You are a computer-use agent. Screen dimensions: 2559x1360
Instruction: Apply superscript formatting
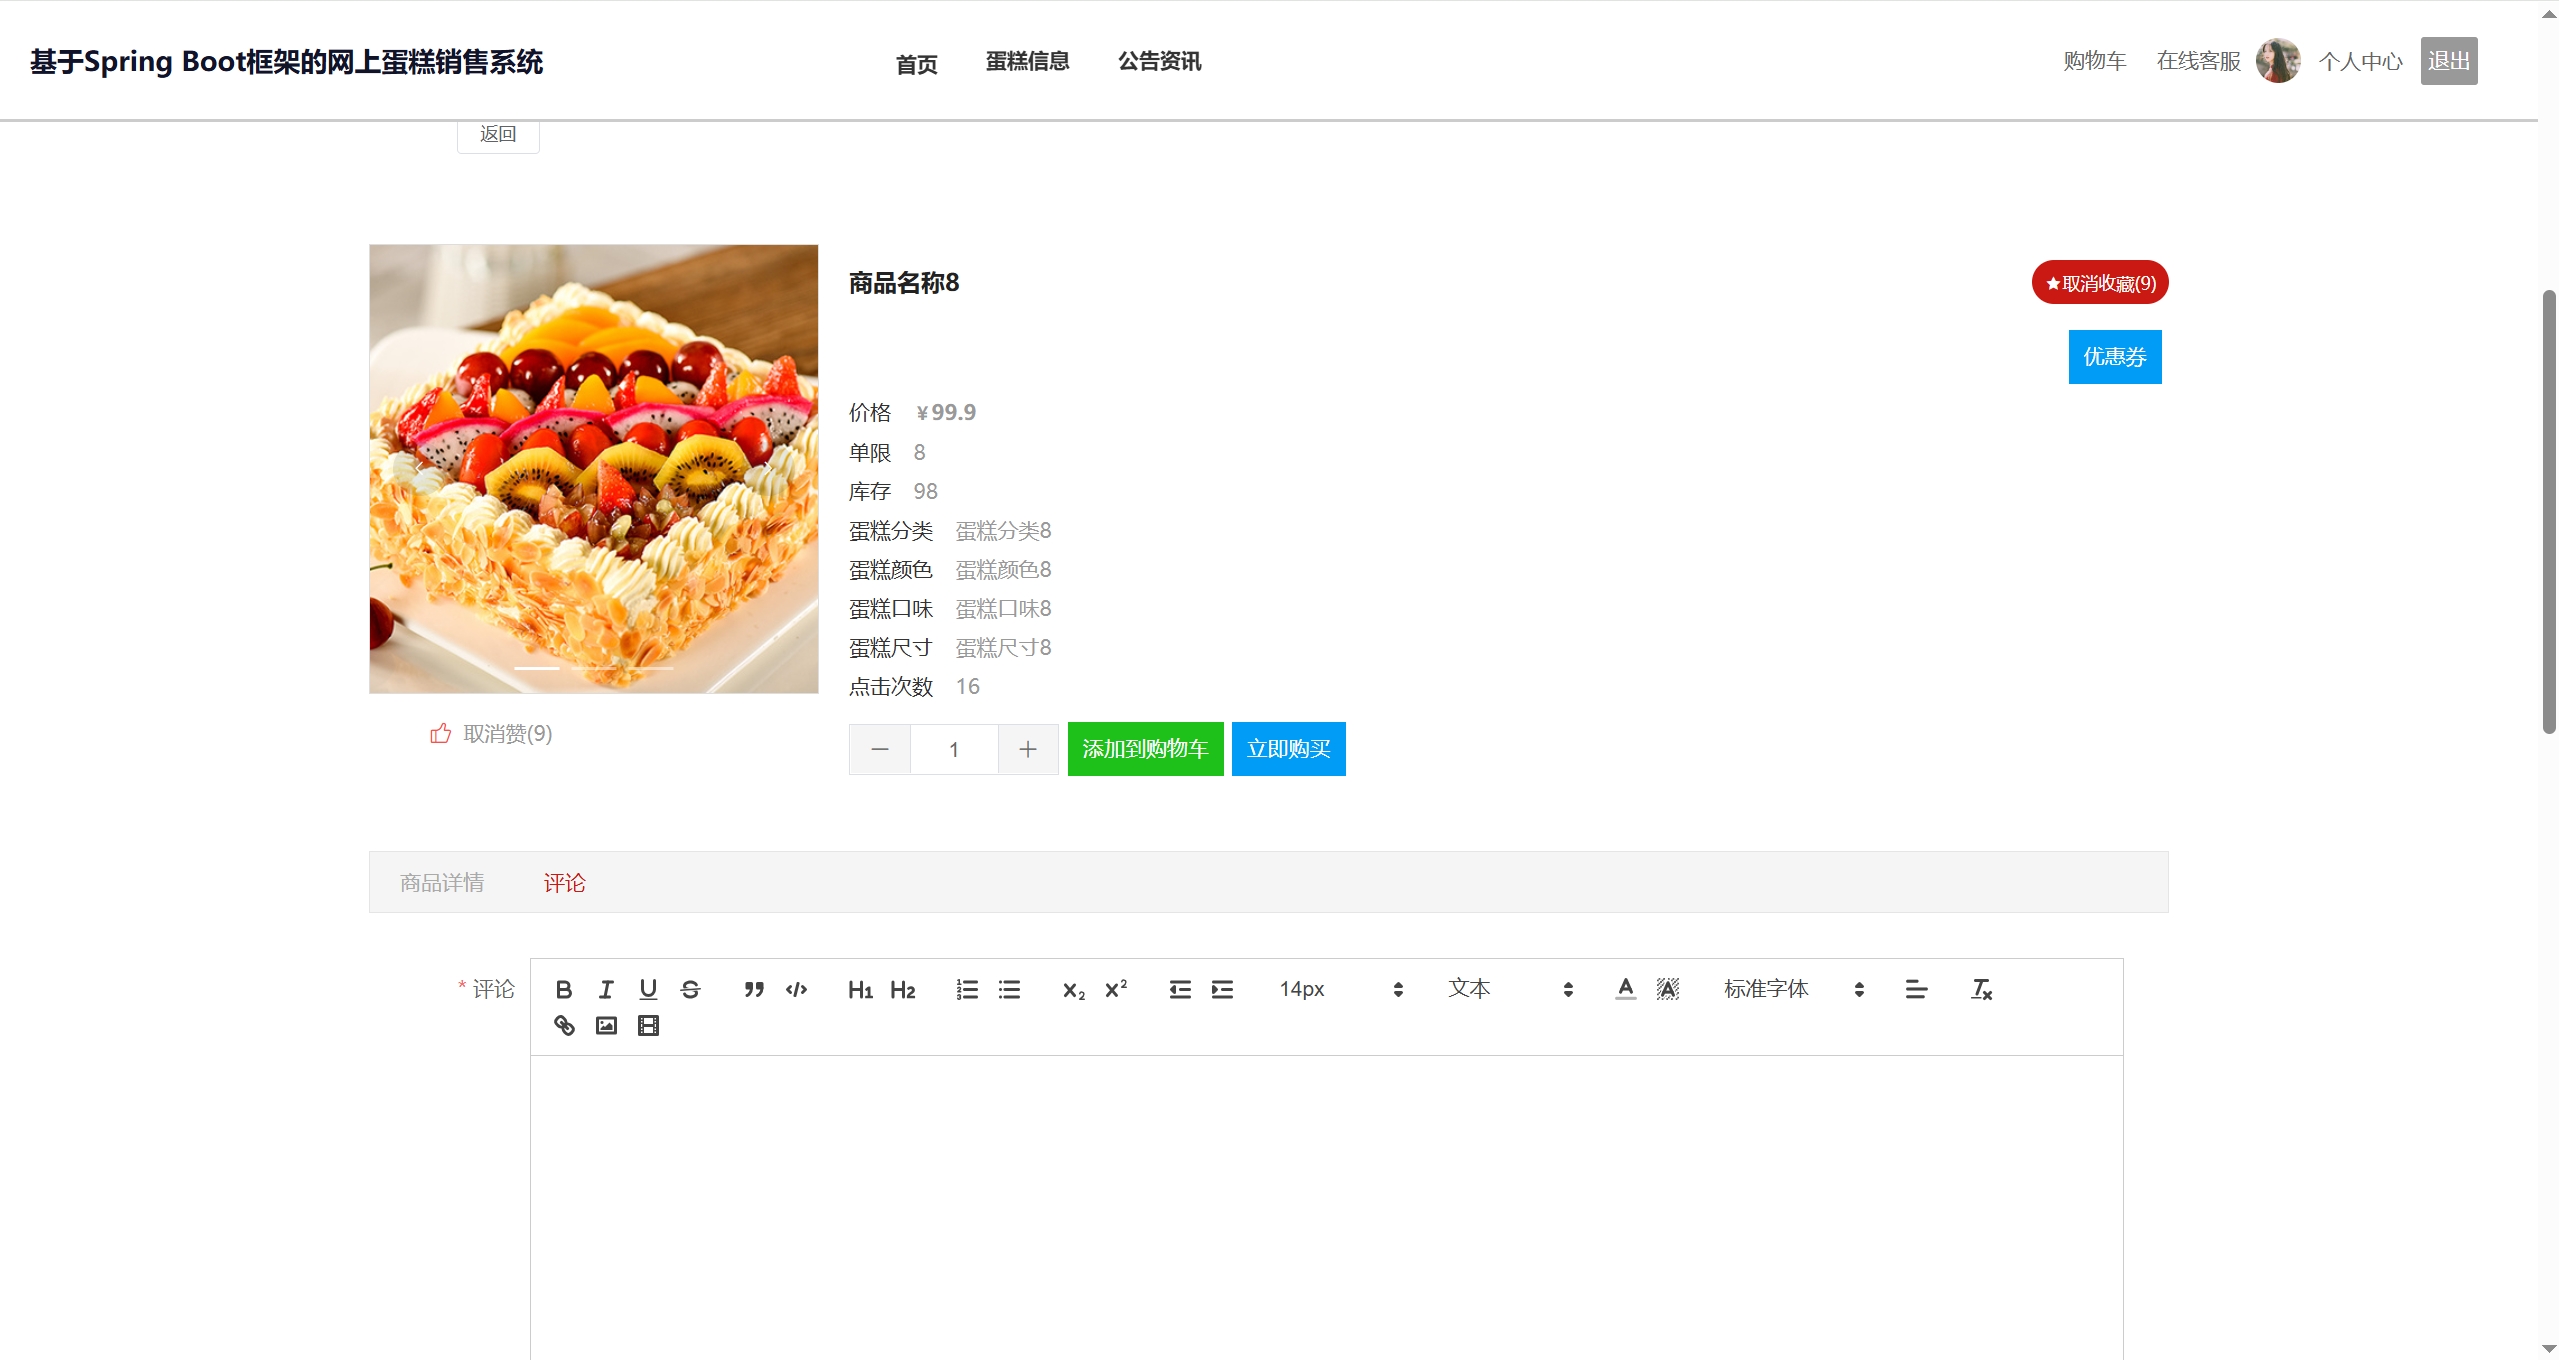(x=1116, y=989)
